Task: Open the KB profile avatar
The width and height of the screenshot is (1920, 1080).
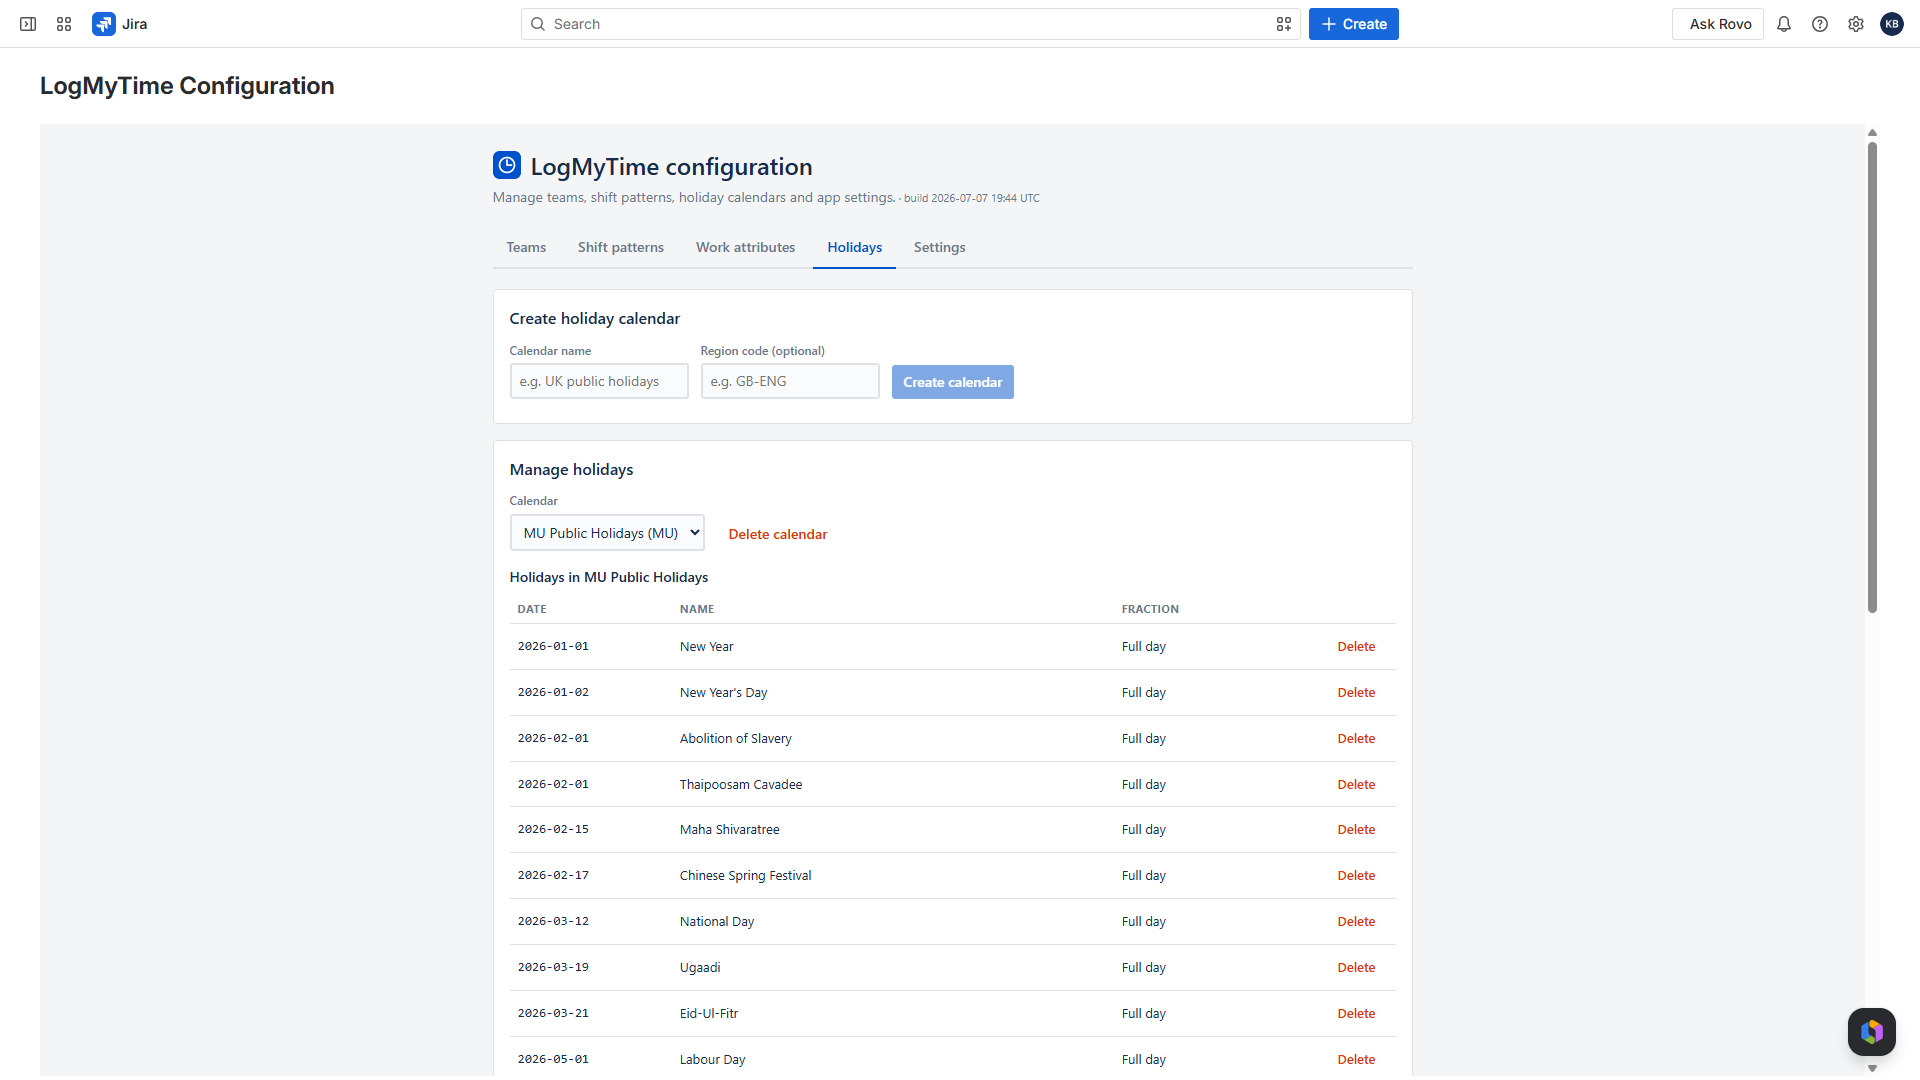Action: (1892, 24)
